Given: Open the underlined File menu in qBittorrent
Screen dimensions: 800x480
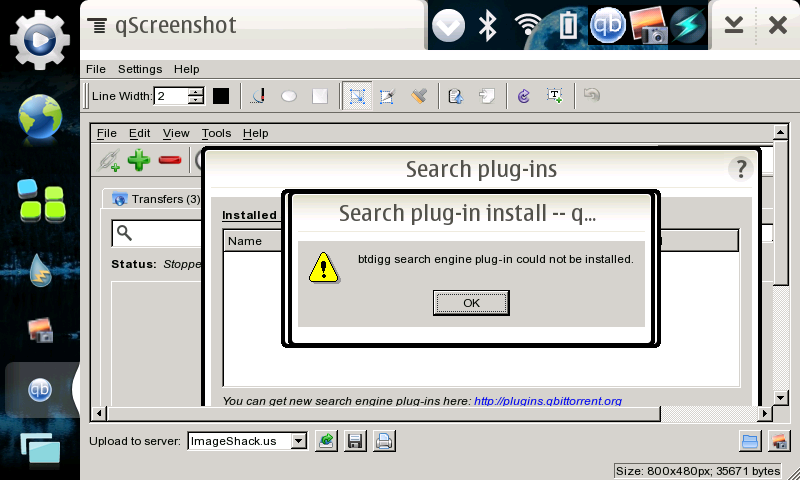Looking at the screenshot, I should 107,133.
